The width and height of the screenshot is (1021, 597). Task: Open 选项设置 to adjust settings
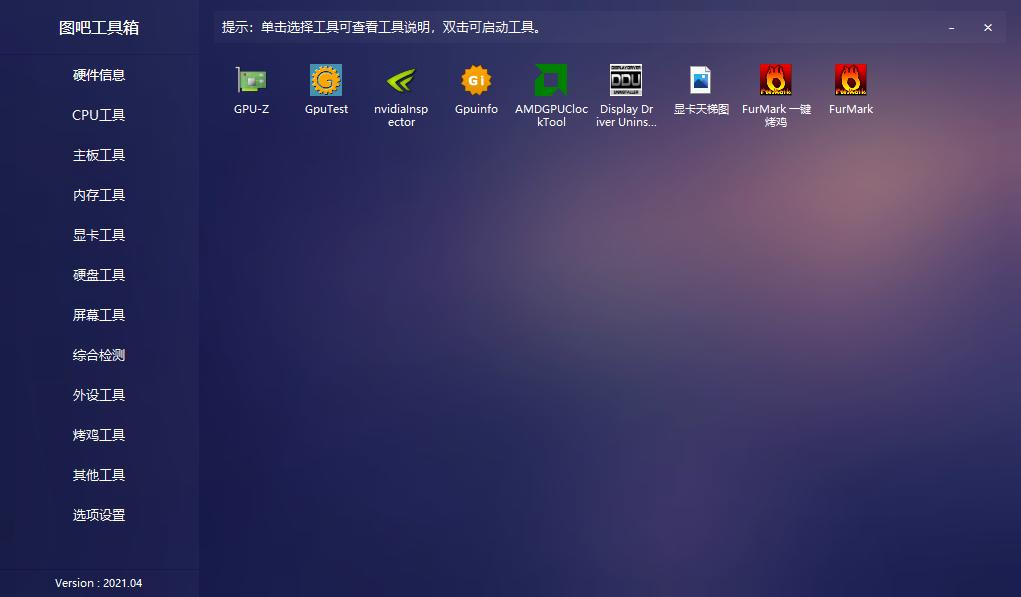(x=99, y=515)
